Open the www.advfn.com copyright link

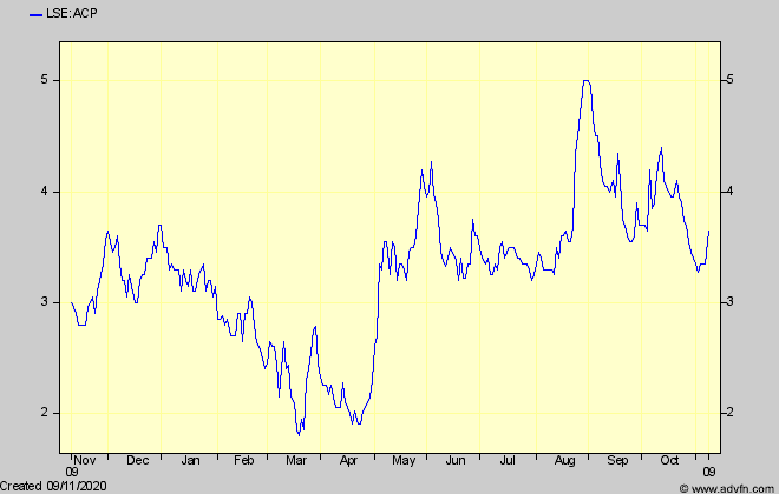(732, 487)
